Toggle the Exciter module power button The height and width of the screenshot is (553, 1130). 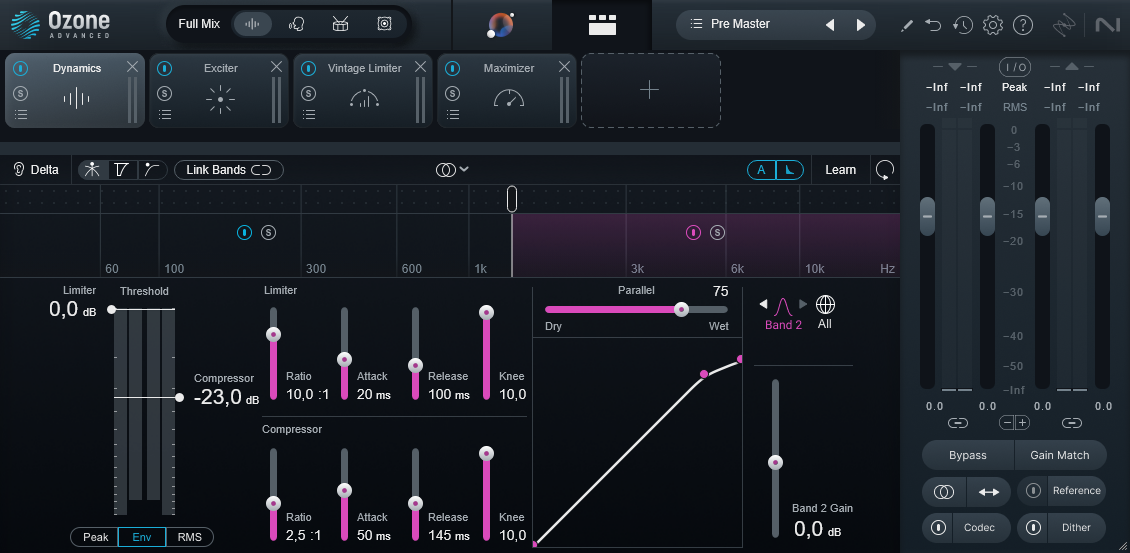[165, 68]
